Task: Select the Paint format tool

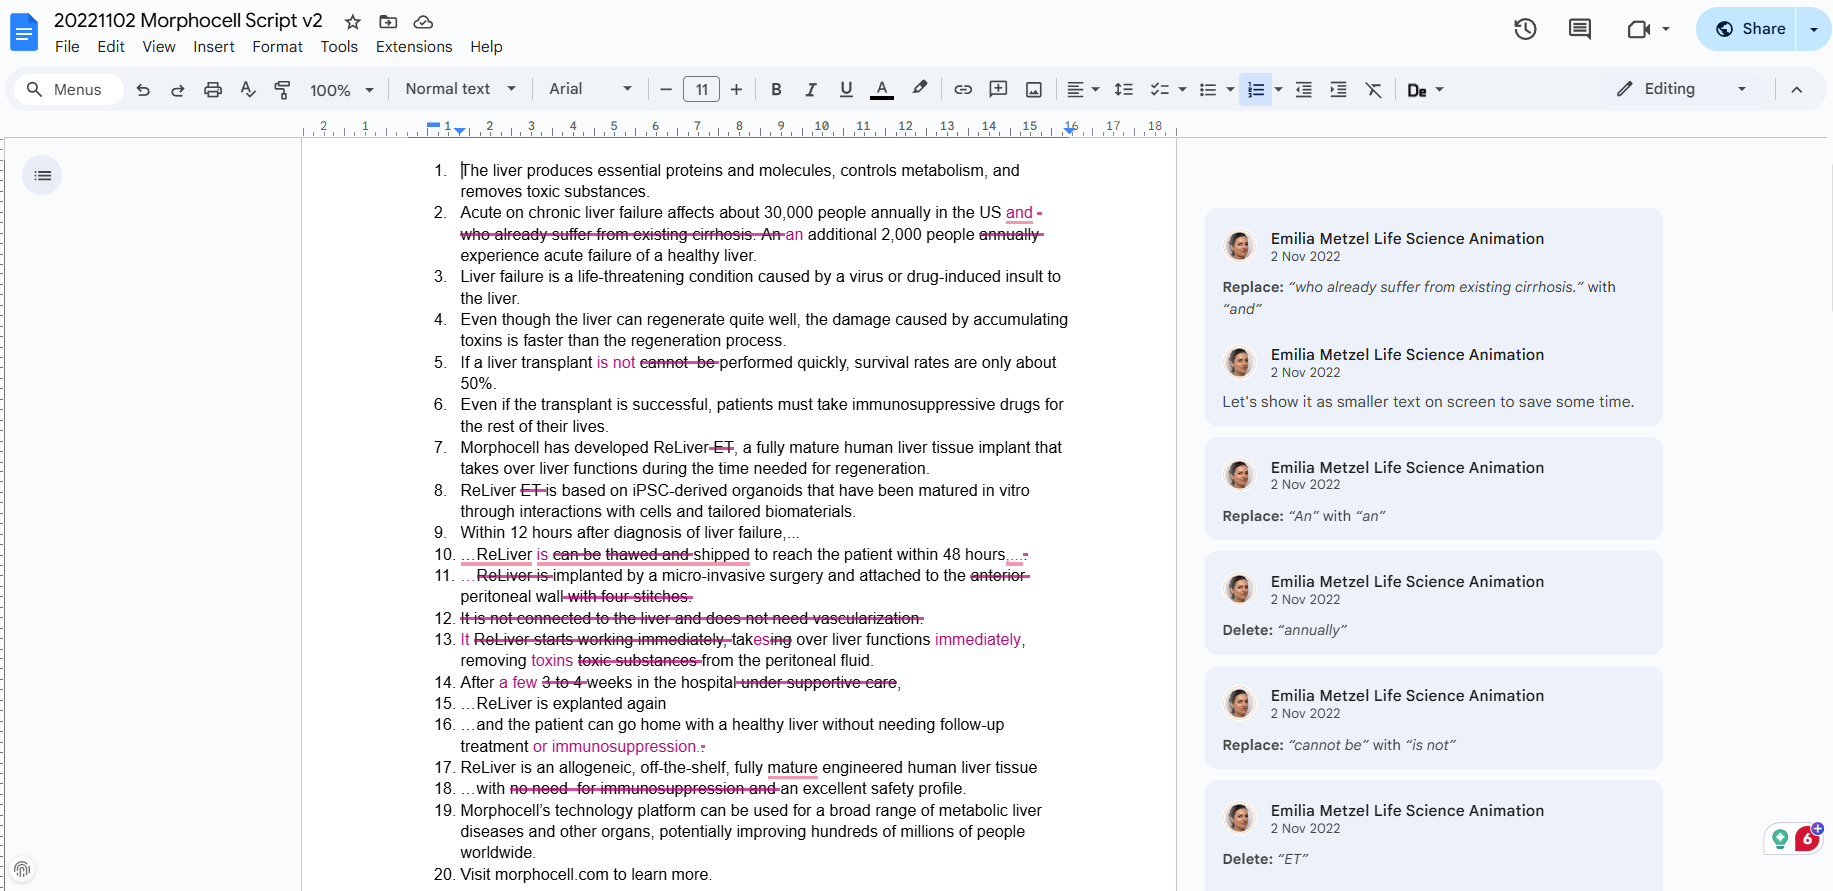Action: point(283,90)
